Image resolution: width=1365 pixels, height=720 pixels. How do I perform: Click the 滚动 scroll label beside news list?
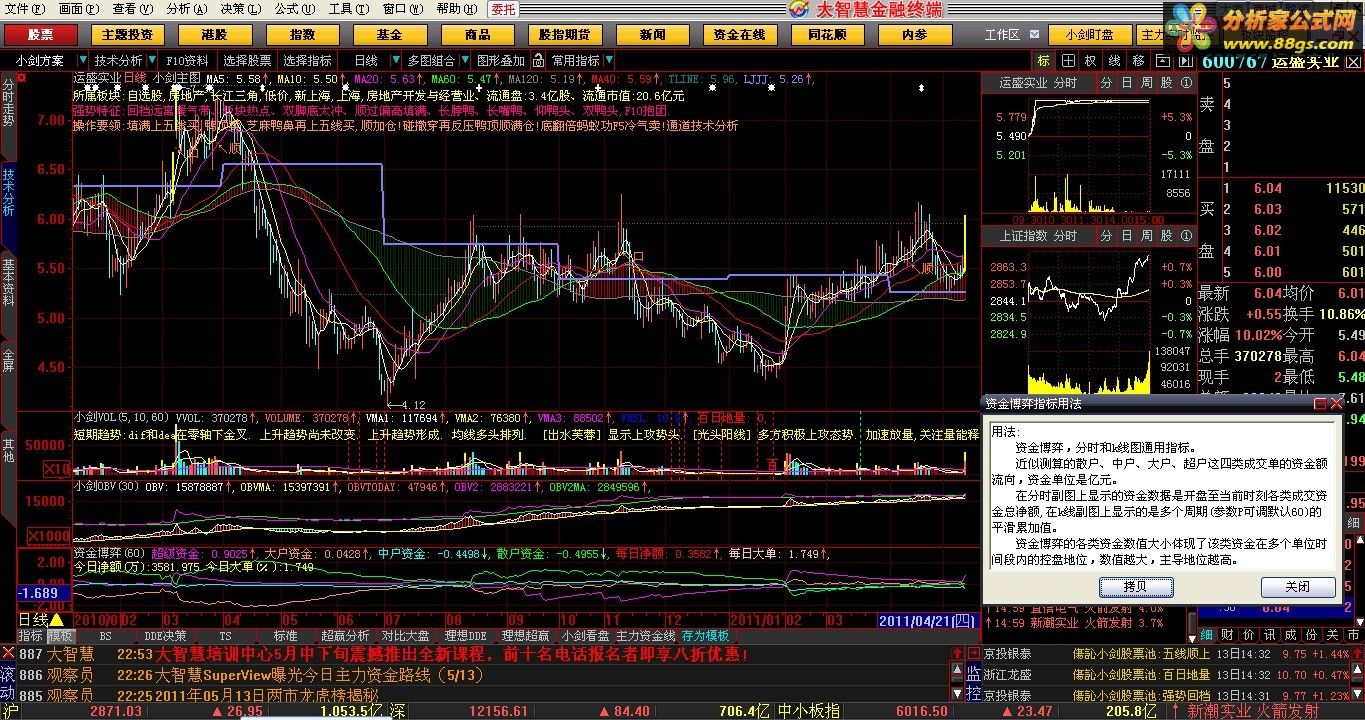point(8,682)
